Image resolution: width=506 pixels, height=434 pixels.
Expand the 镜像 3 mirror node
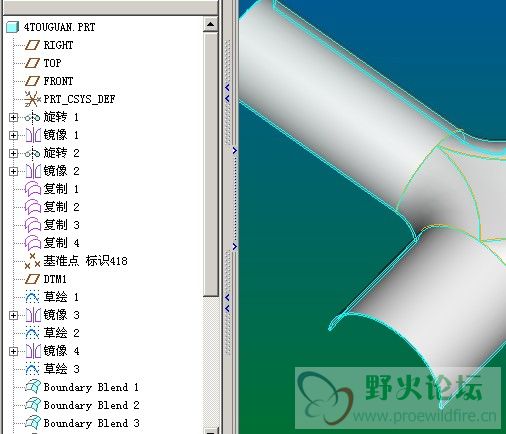[13, 315]
